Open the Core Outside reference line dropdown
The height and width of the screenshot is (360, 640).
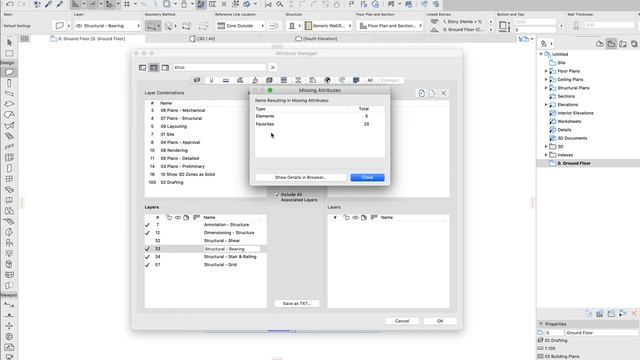click(240, 26)
